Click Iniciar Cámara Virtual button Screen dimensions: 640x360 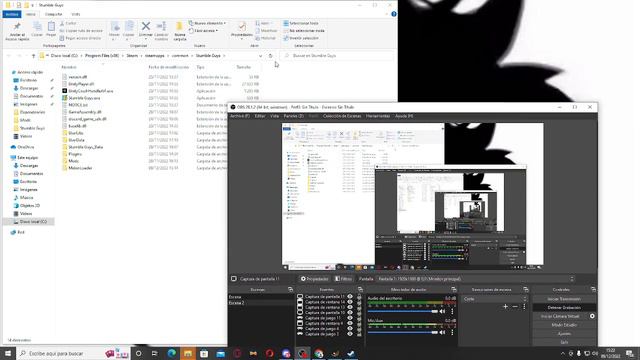pos(560,316)
